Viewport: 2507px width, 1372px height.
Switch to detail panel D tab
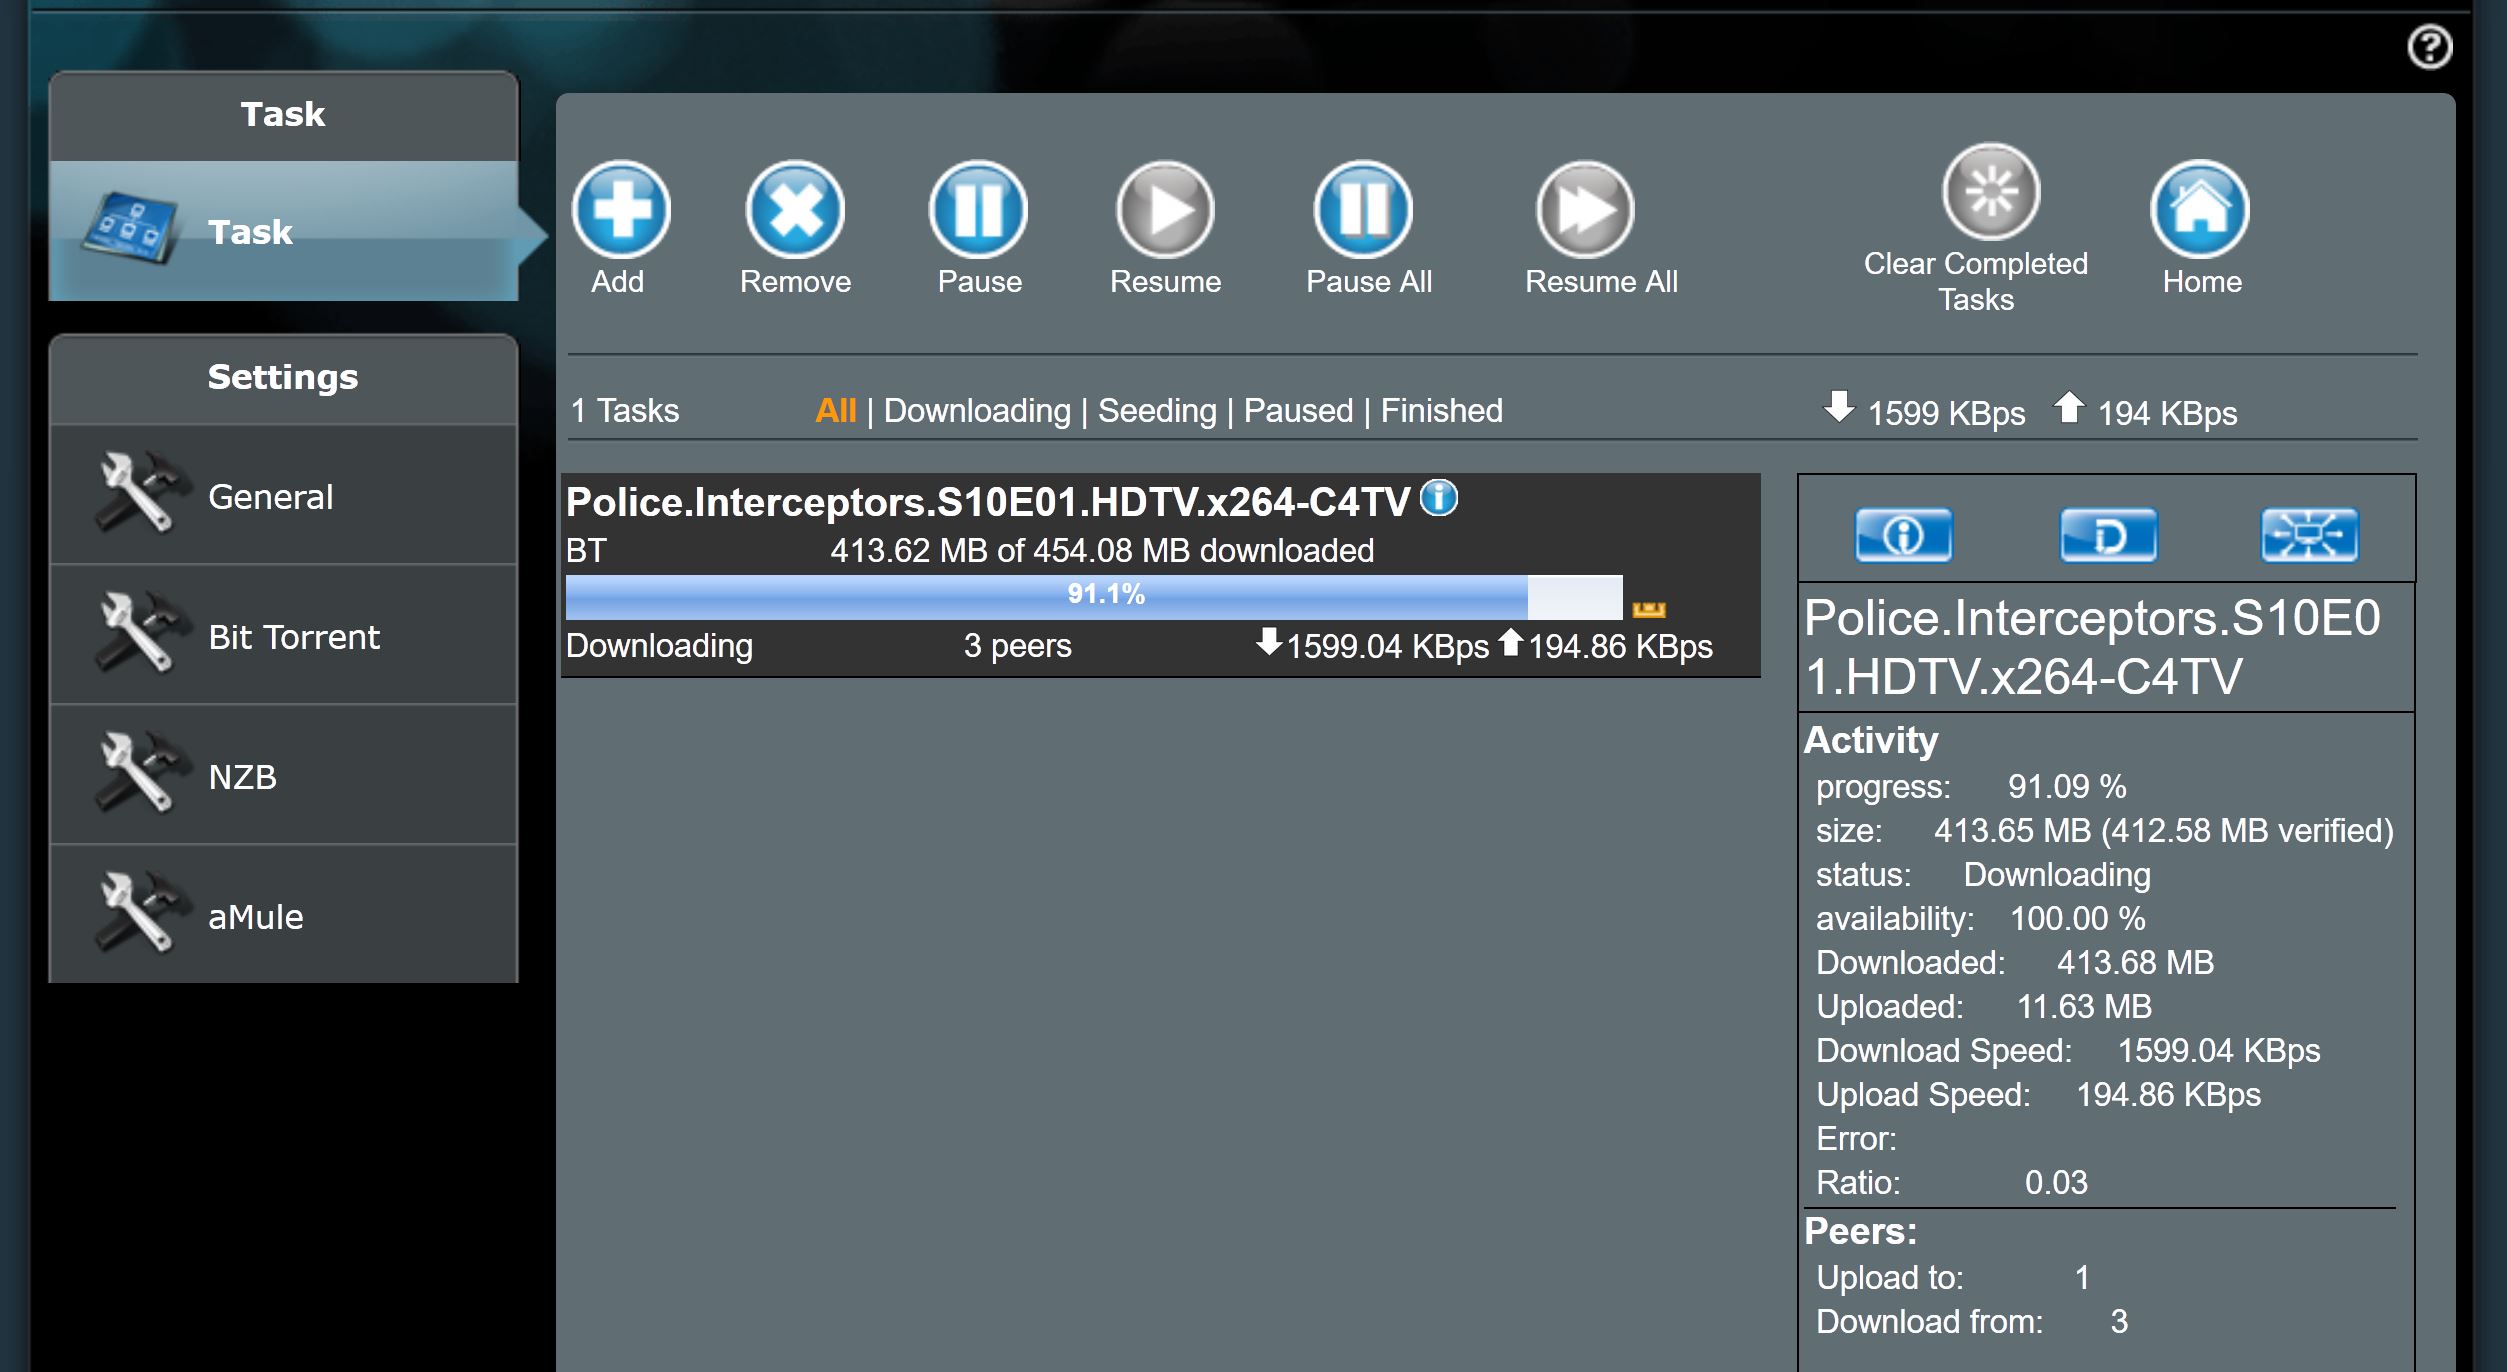pyautogui.click(x=2108, y=536)
